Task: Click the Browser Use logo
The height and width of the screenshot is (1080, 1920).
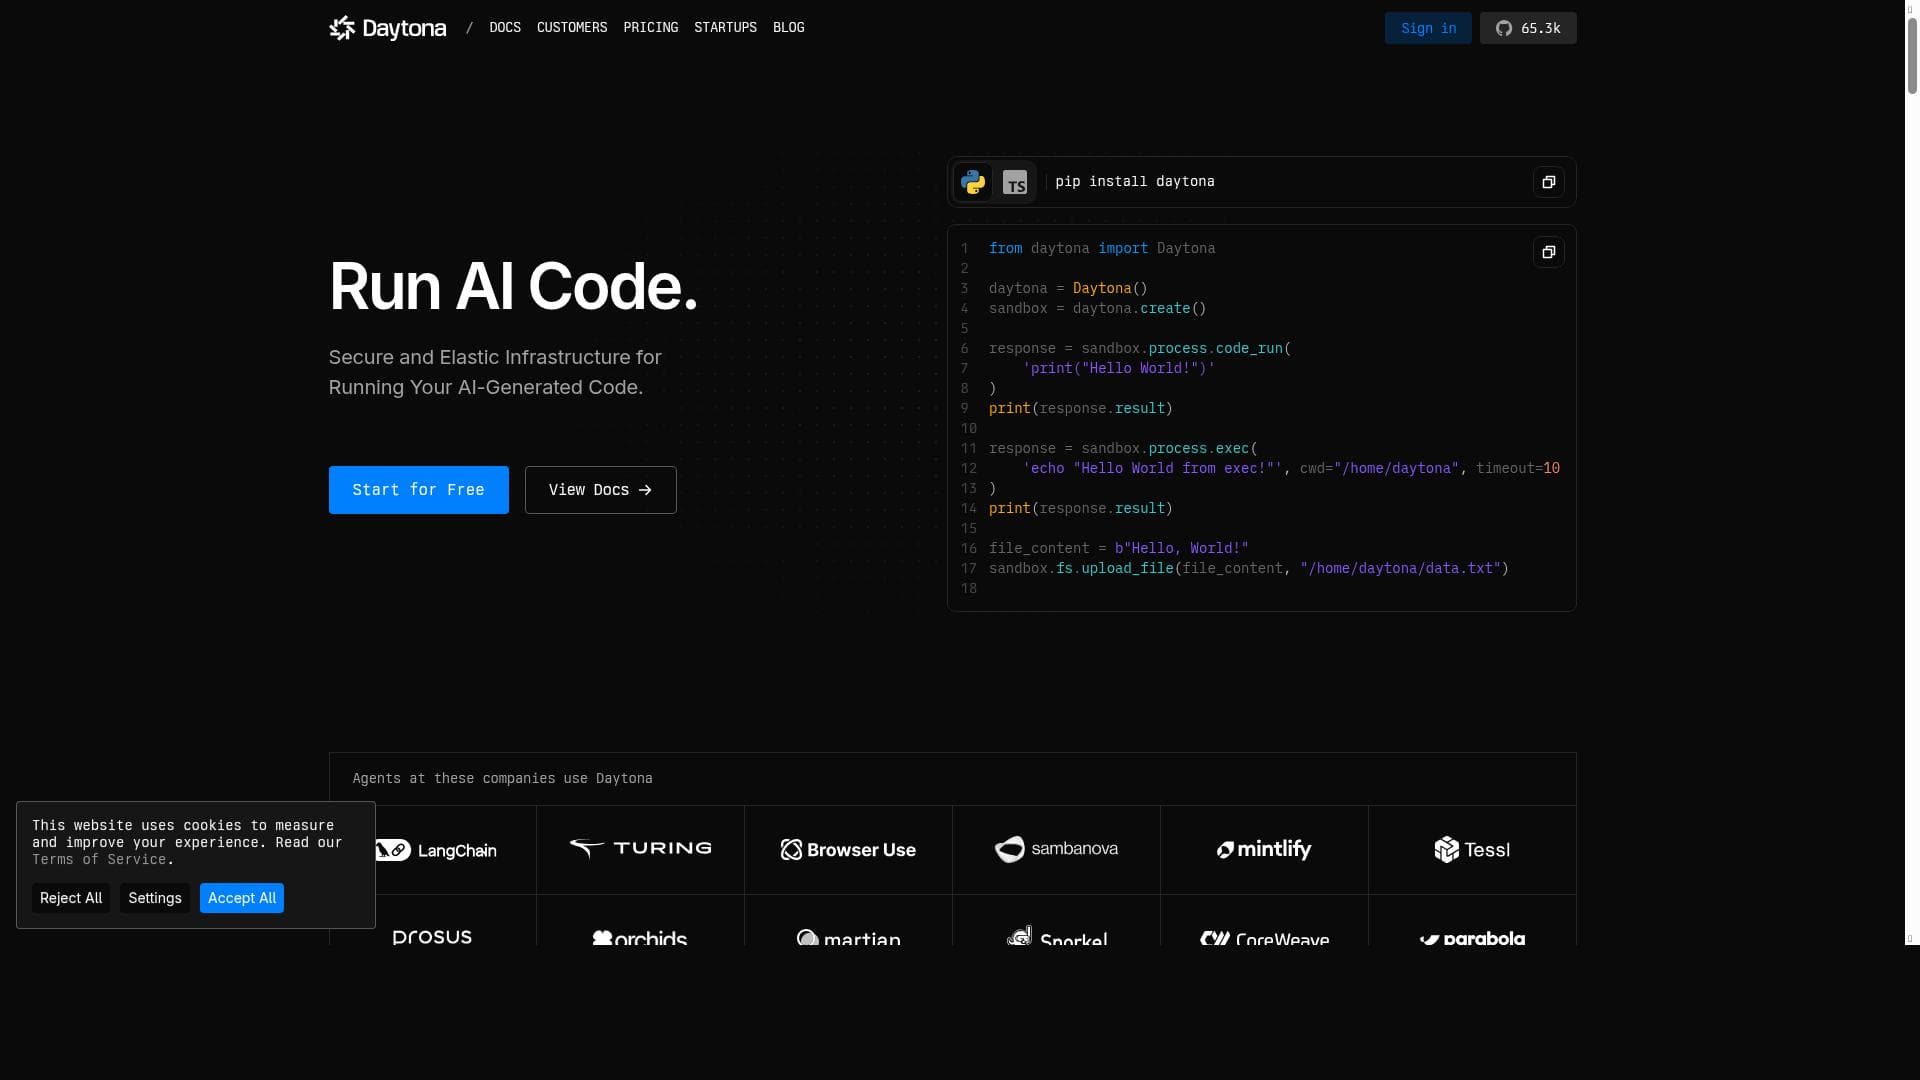Action: point(848,850)
